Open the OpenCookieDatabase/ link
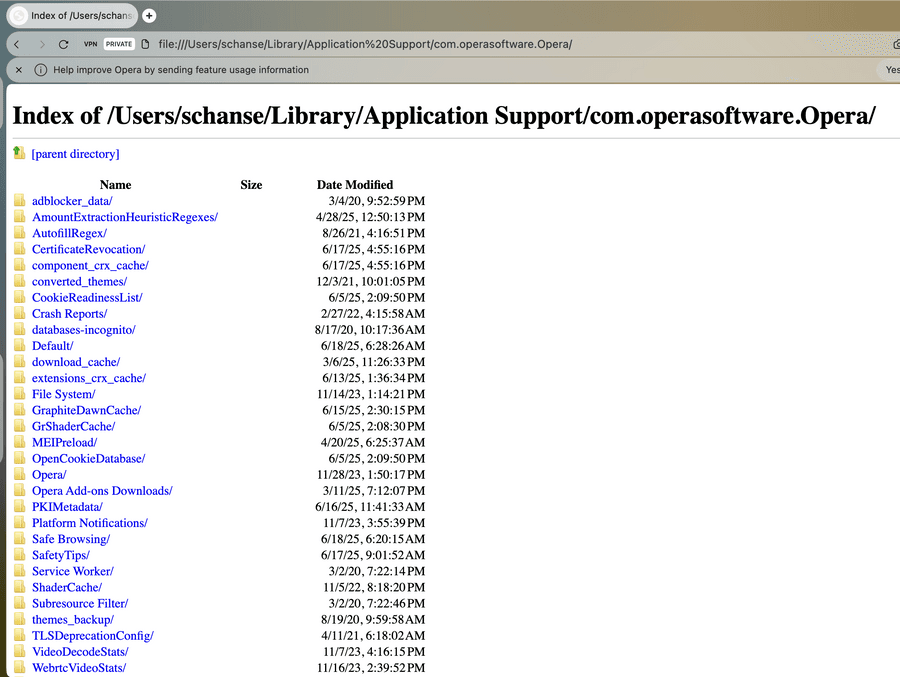This screenshot has width=900, height=677. 88,458
